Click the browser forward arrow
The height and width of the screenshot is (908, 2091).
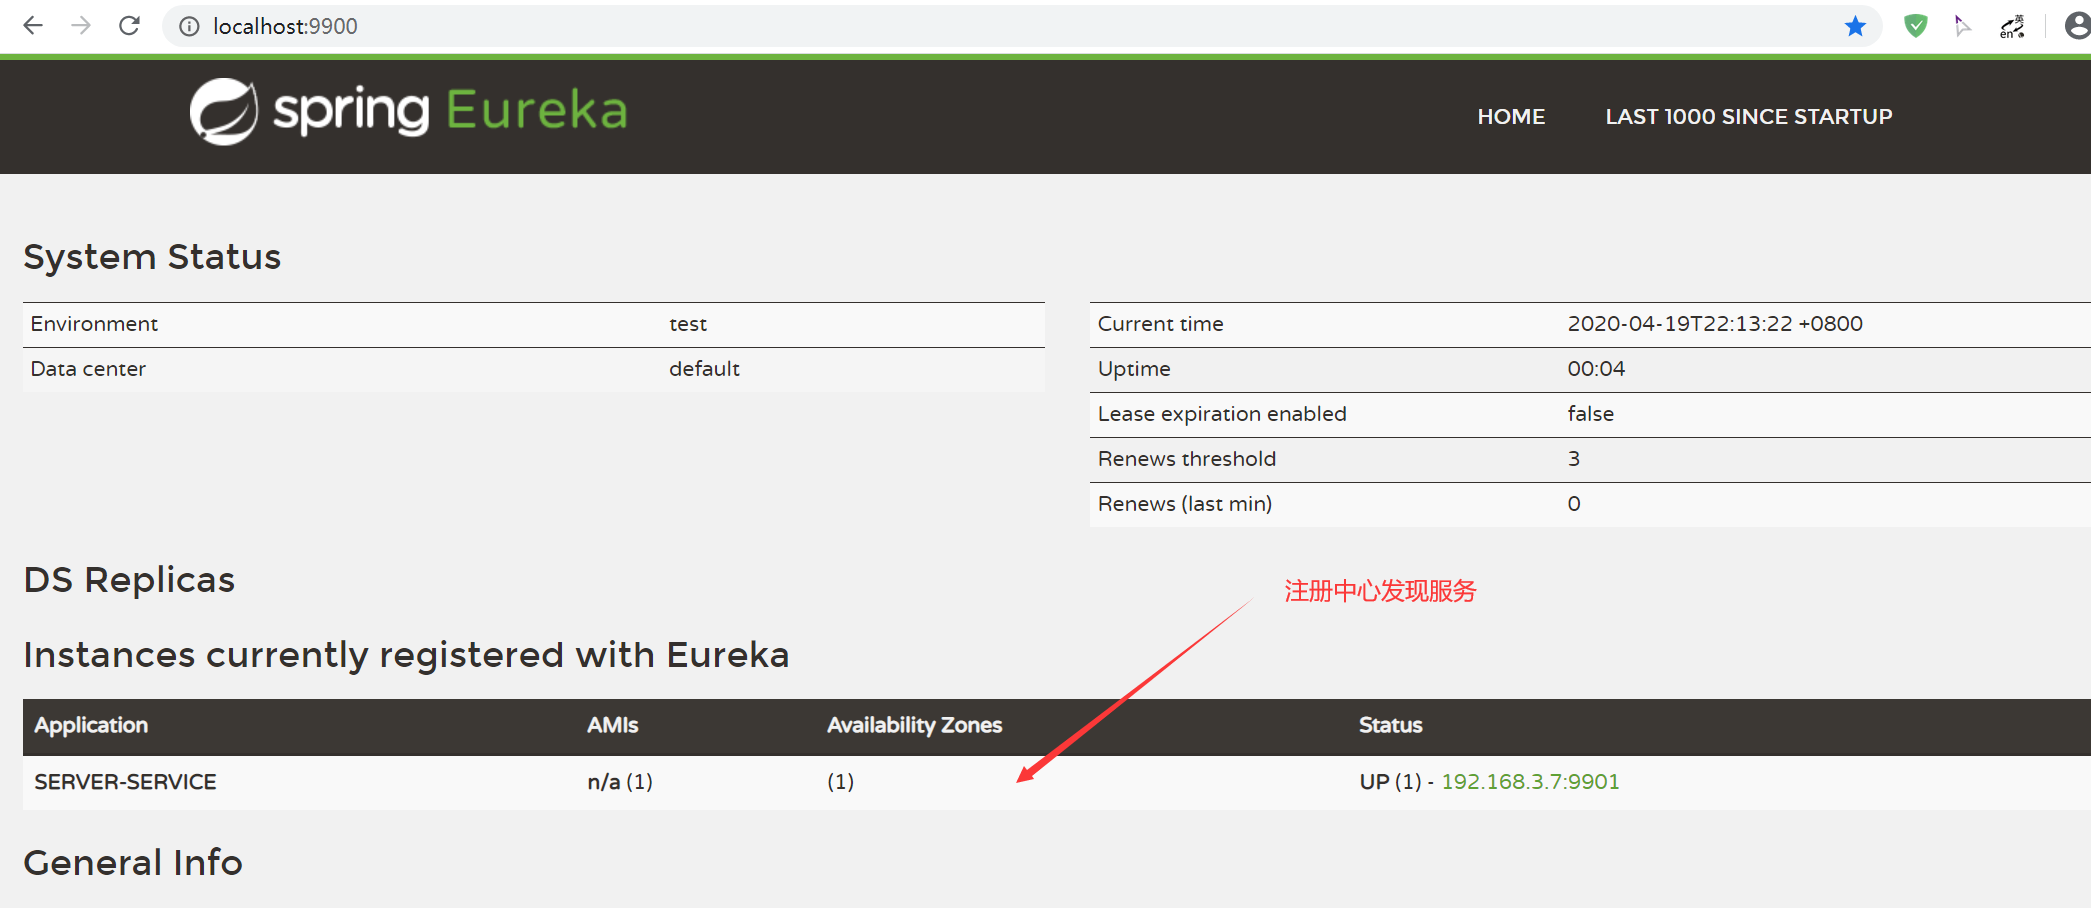pyautogui.click(x=81, y=26)
